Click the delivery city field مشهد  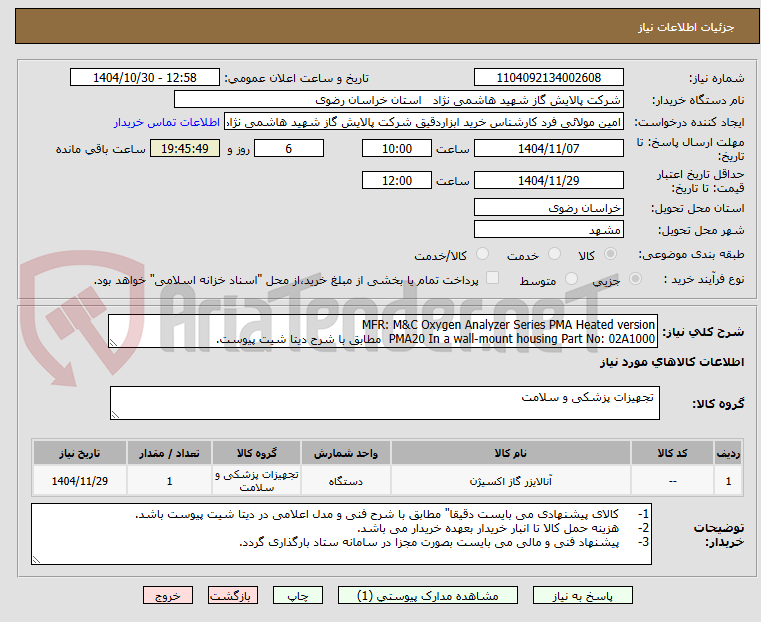548,229
